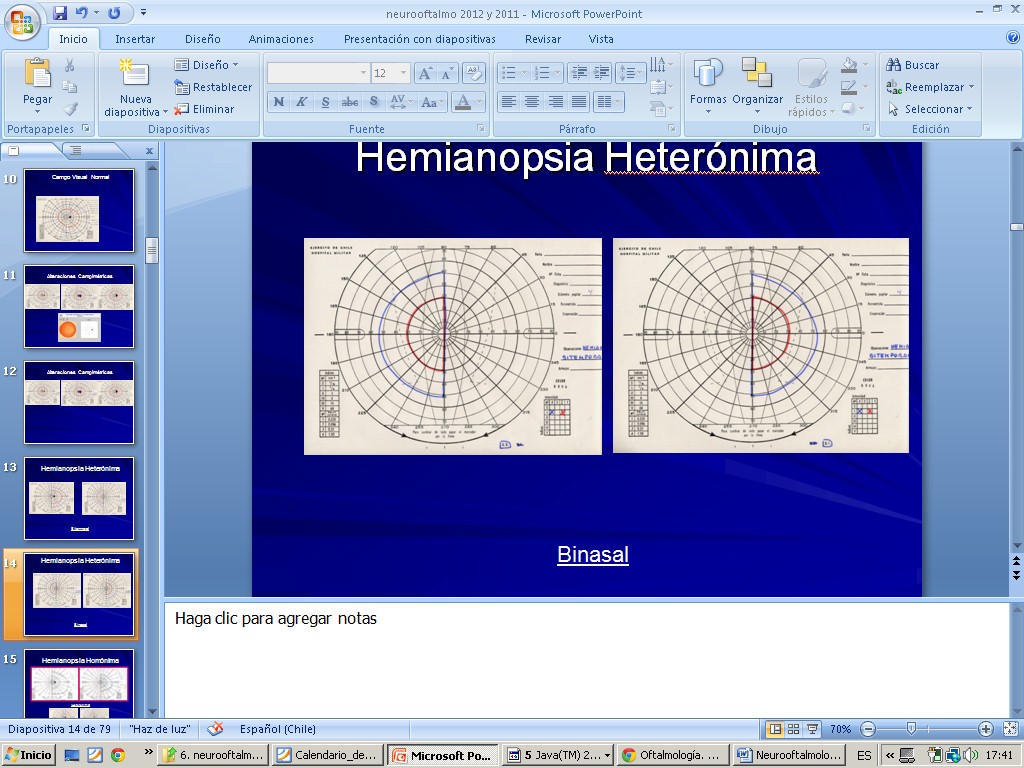Click the Buscar binoculars icon
The image size is (1024, 768).
pos(894,65)
